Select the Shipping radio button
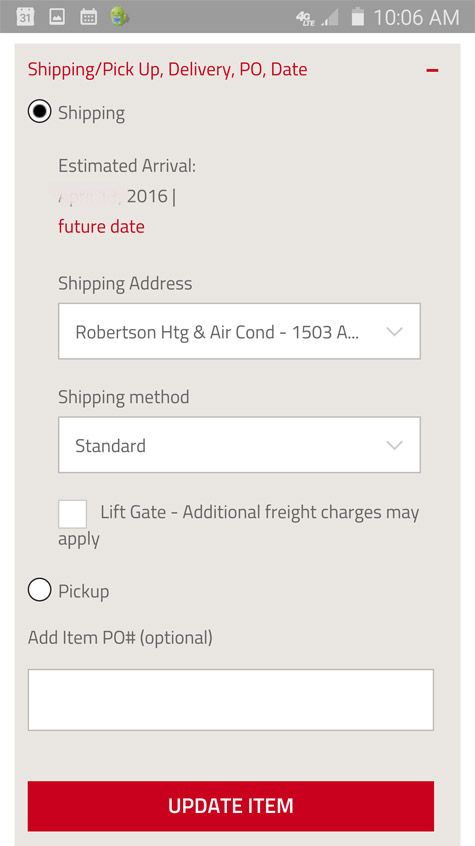Viewport: 475px width, 846px height. [x=39, y=112]
